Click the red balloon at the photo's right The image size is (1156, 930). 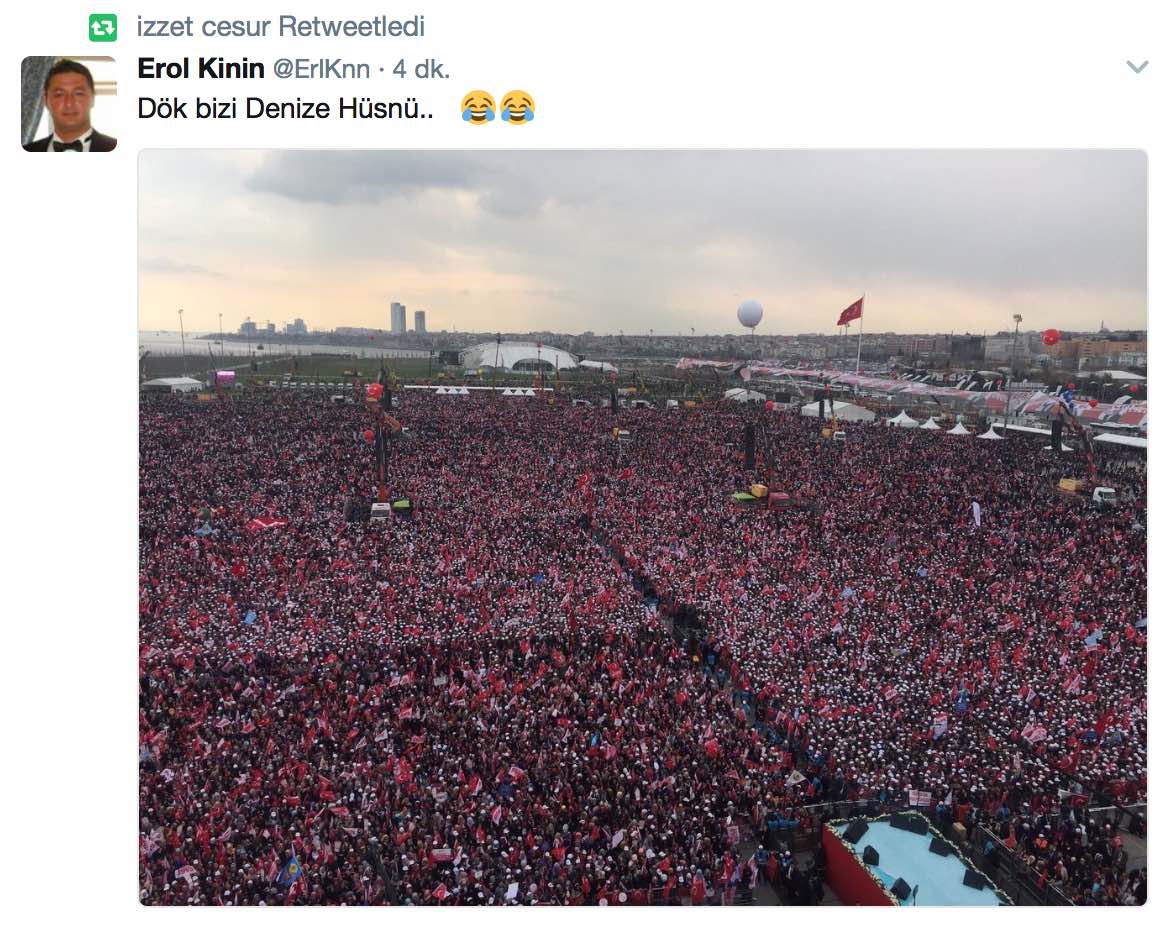click(x=1051, y=337)
